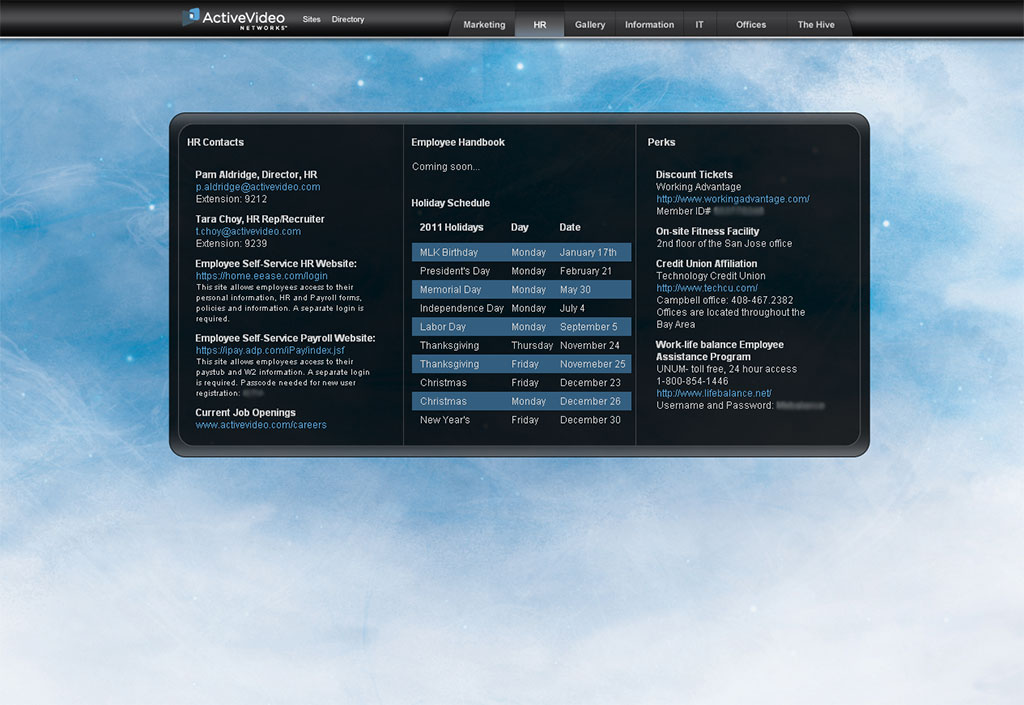Click the Employee Handbook heading
The image size is (1024, 705).
click(458, 142)
